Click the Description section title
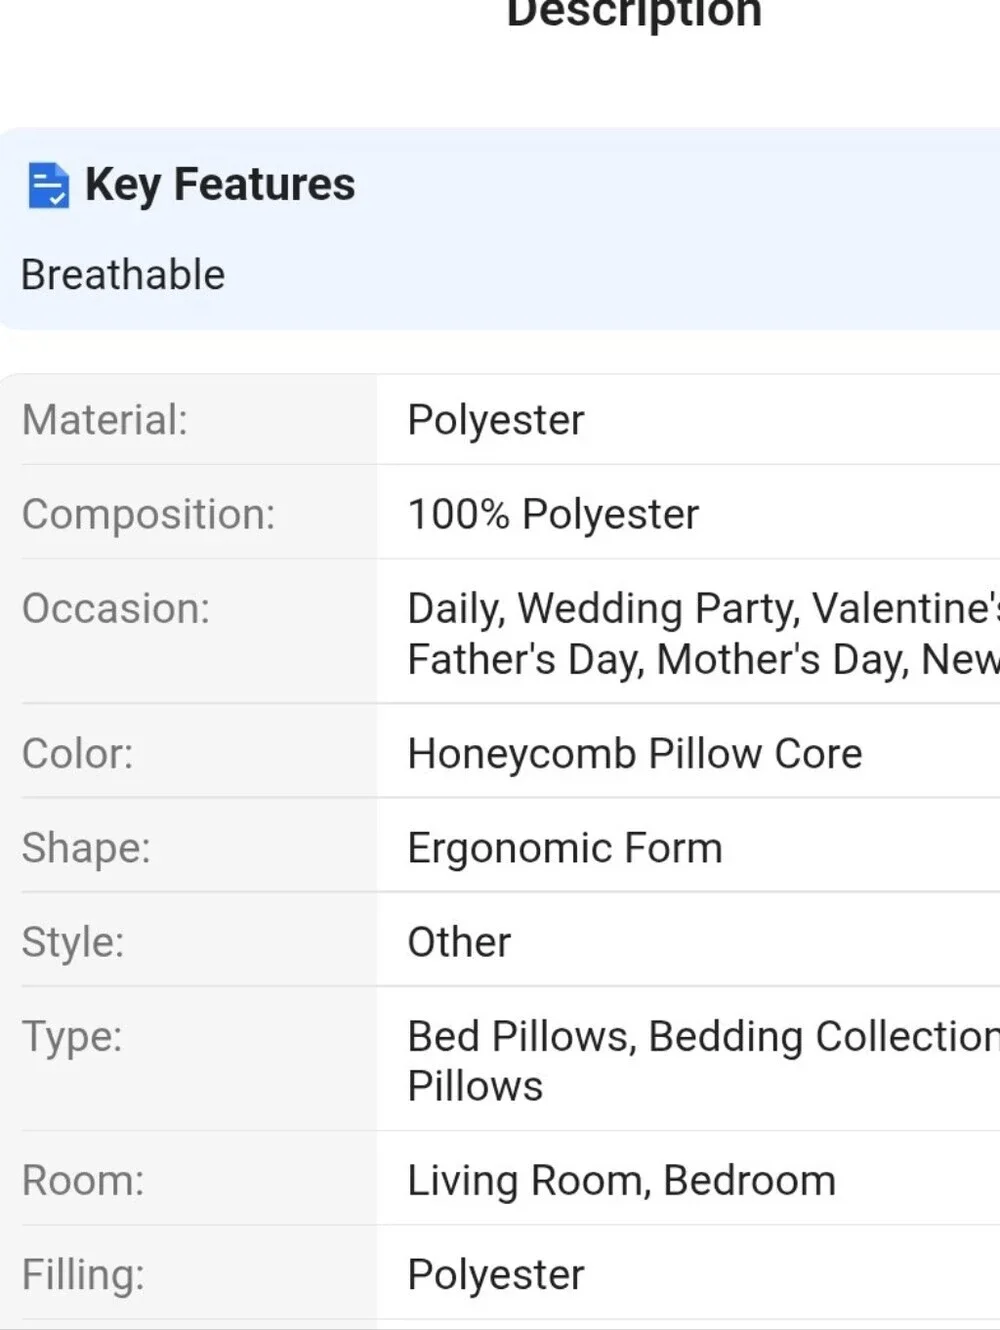This screenshot has height=1330, width=1000. tap(634, 14)
